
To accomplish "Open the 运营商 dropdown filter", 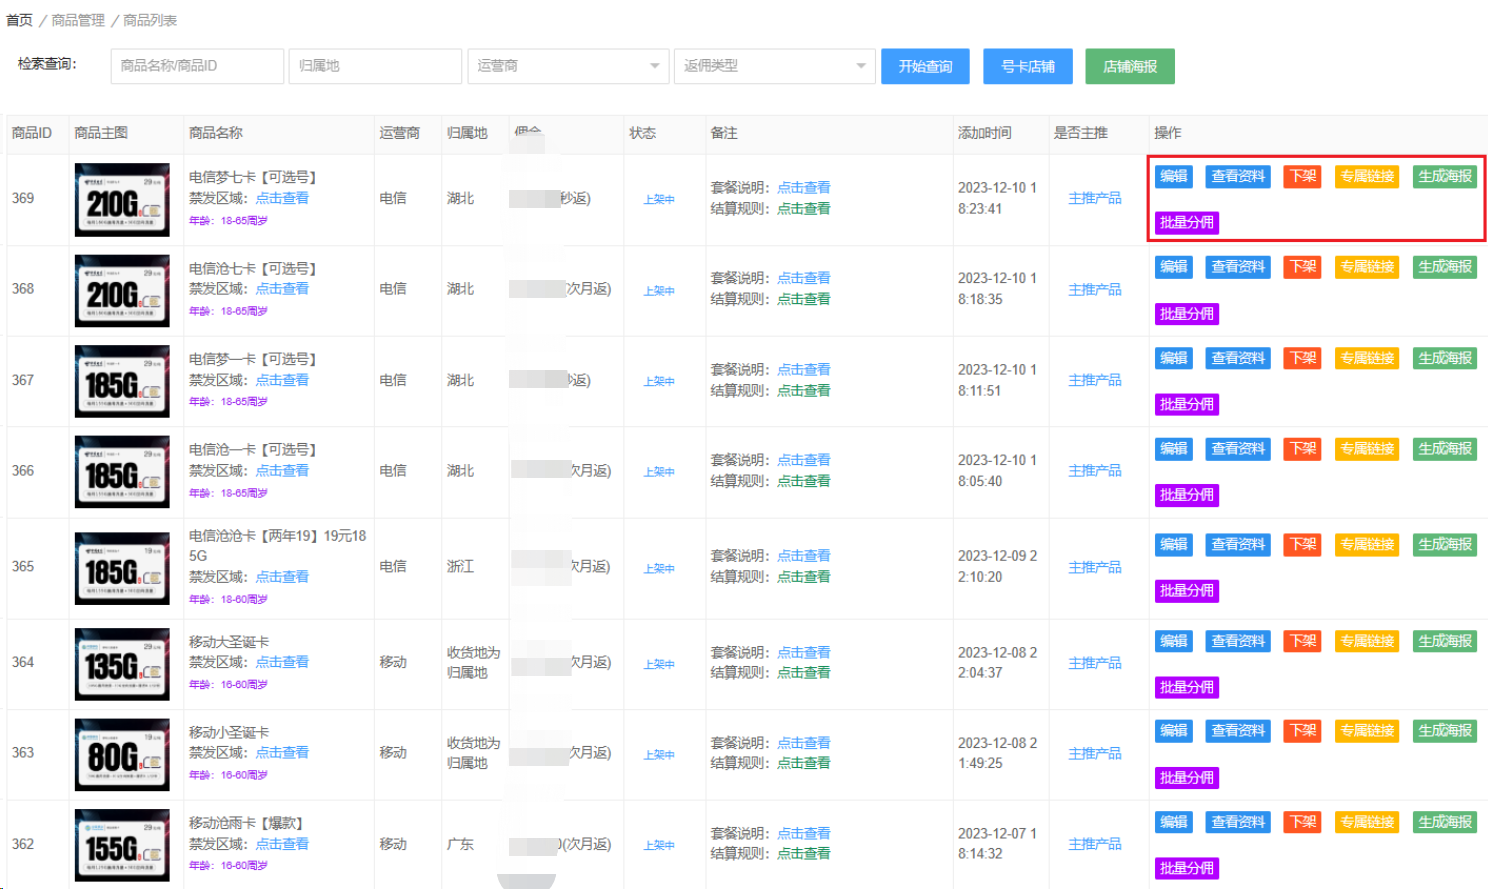I will (567, 66).
